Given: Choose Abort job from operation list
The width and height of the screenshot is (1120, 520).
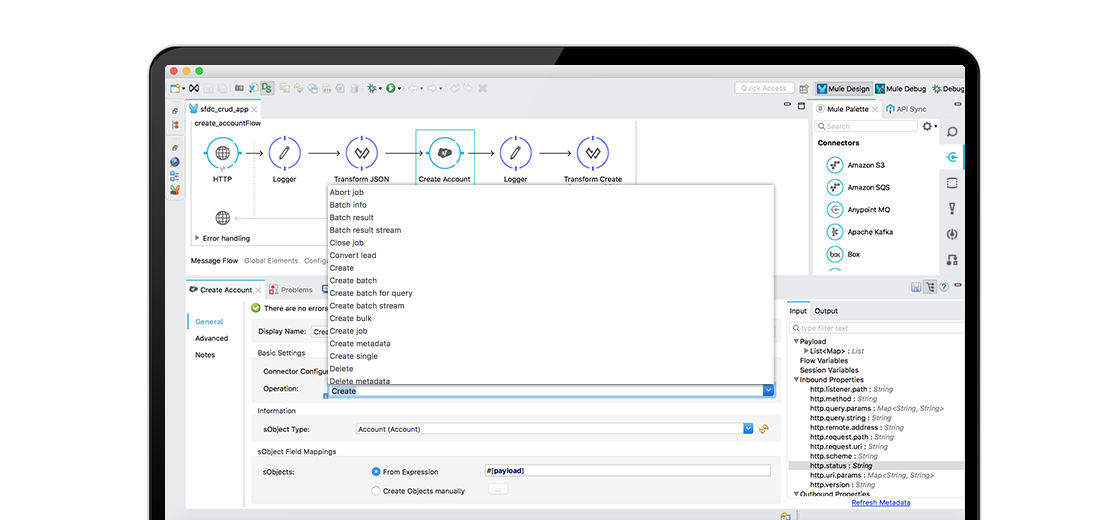Looking at the screenshot, I should pyautogui.click(x=346, y=192).
